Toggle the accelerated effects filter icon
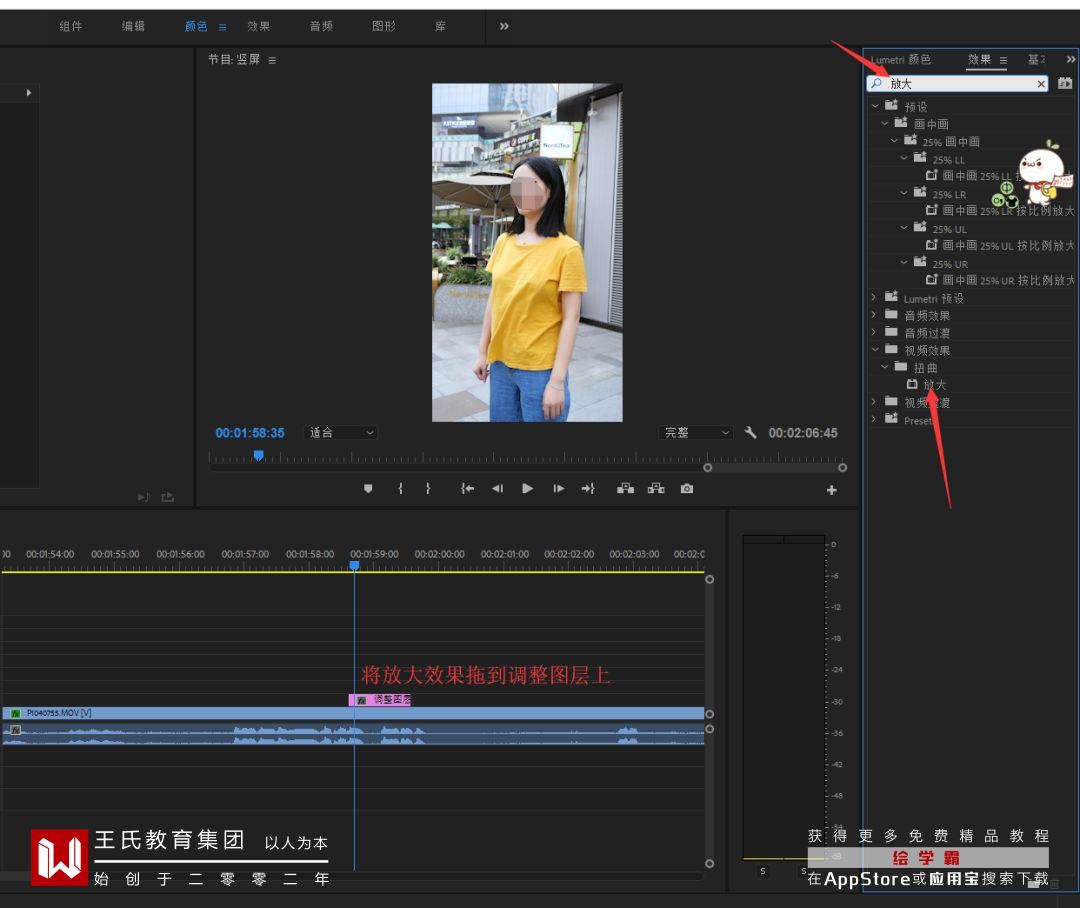 (x=1065, y=84)
